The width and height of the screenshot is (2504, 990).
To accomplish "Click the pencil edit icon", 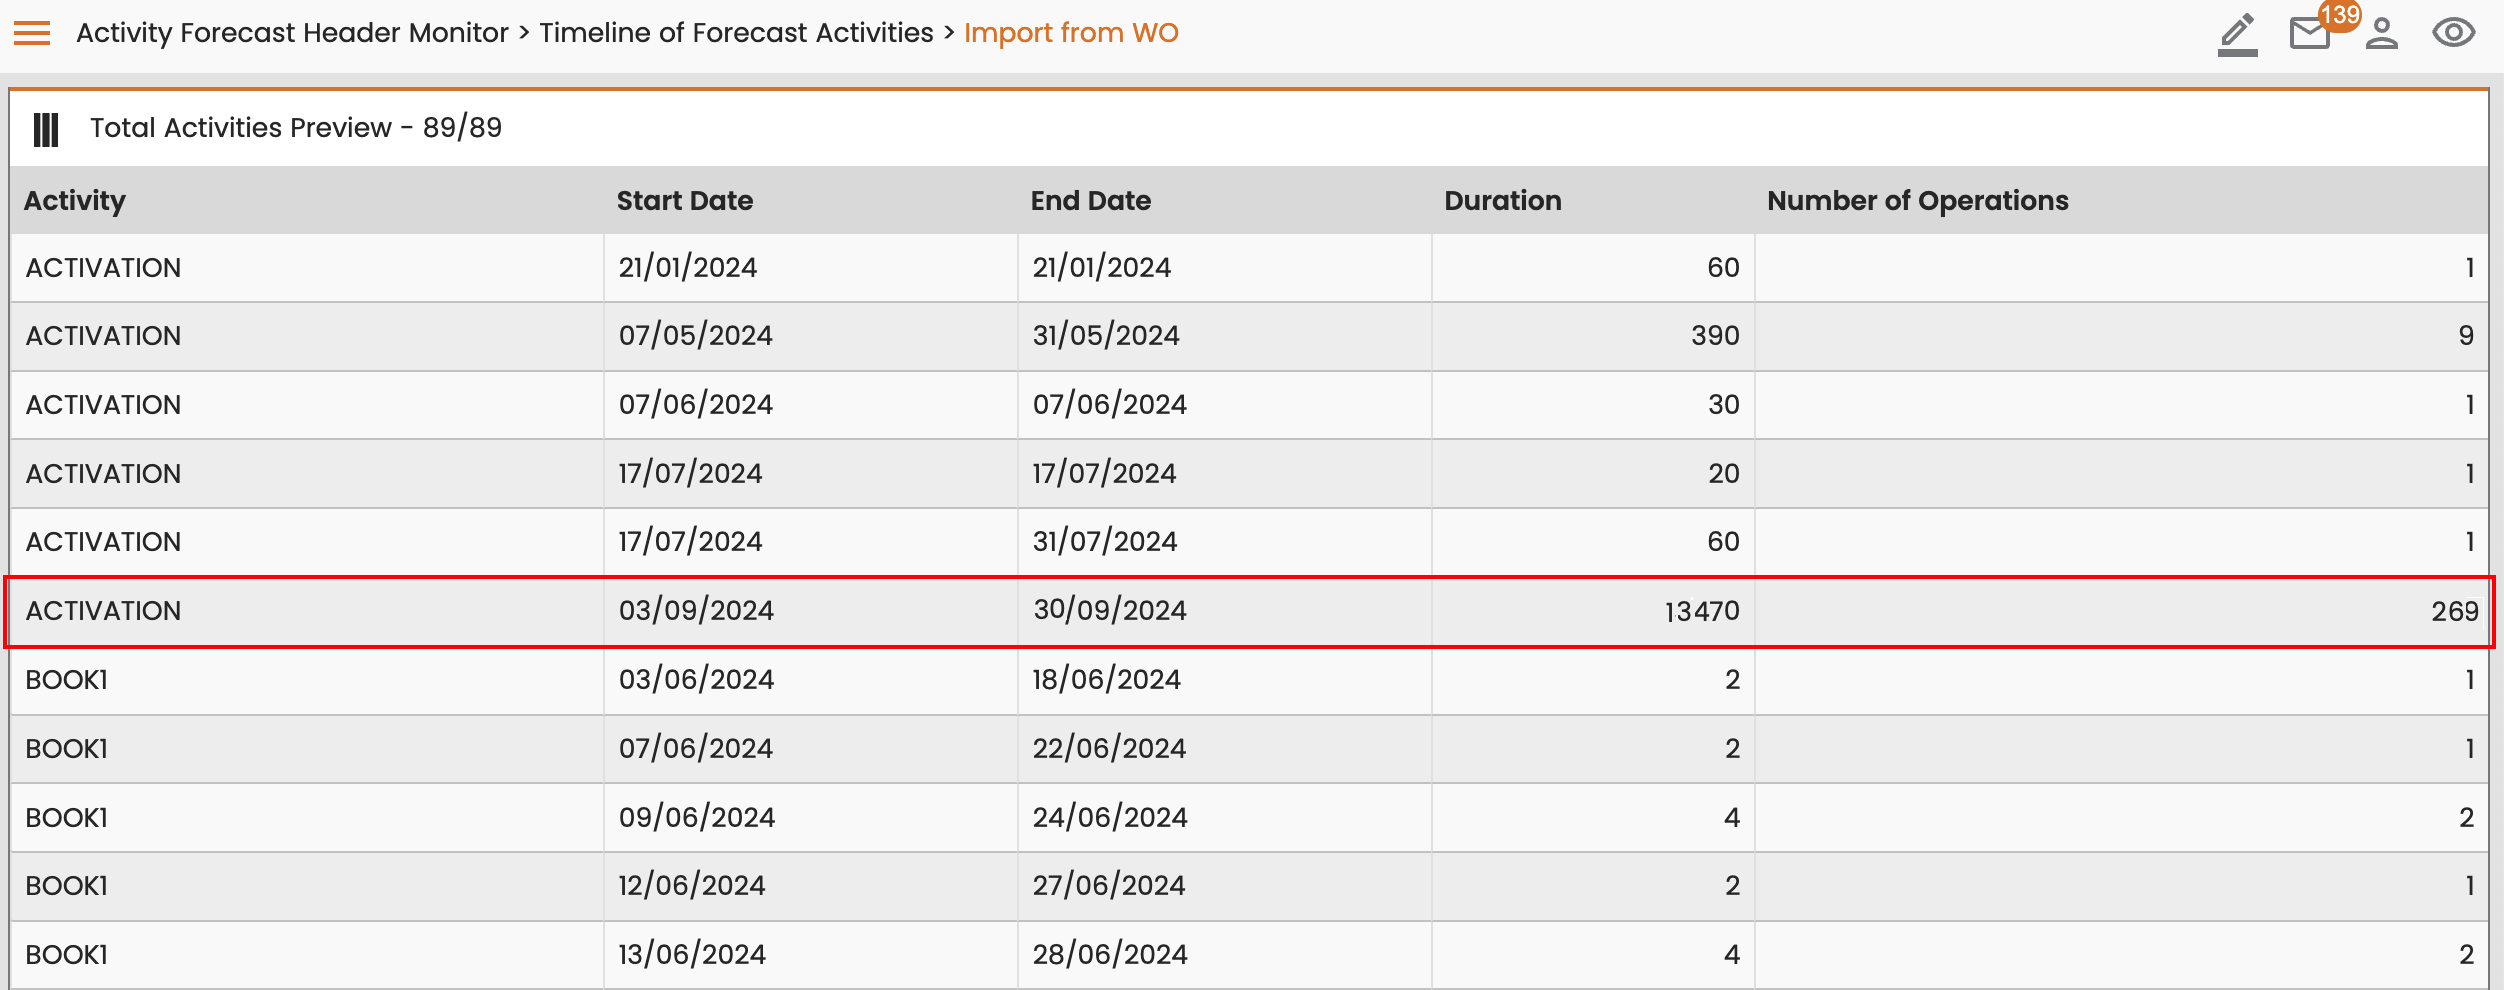I will [x=2237, y=34].
